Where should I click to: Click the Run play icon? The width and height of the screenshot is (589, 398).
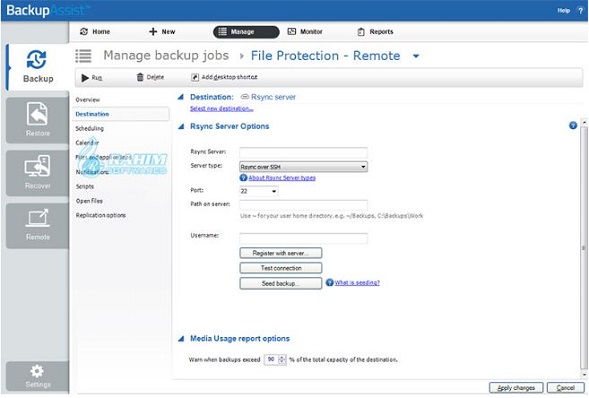click(85, 77)
